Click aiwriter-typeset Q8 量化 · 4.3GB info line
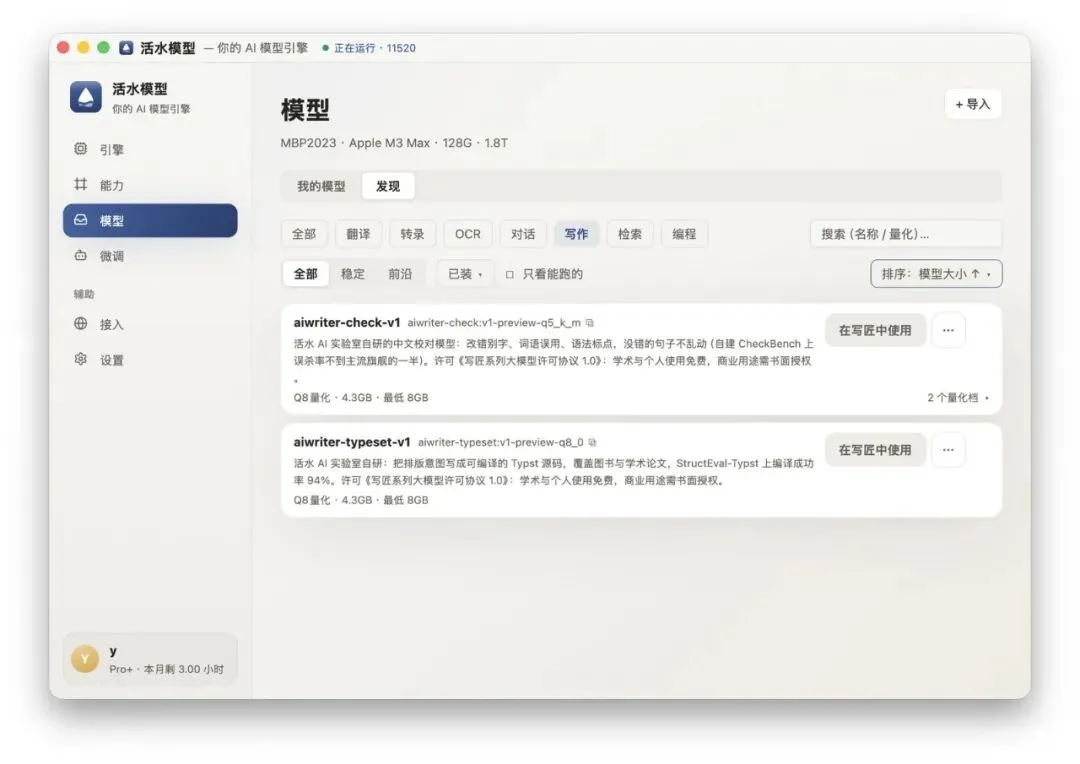The height and width of the screenshot is (764, 1080). [x=361, y=500]
